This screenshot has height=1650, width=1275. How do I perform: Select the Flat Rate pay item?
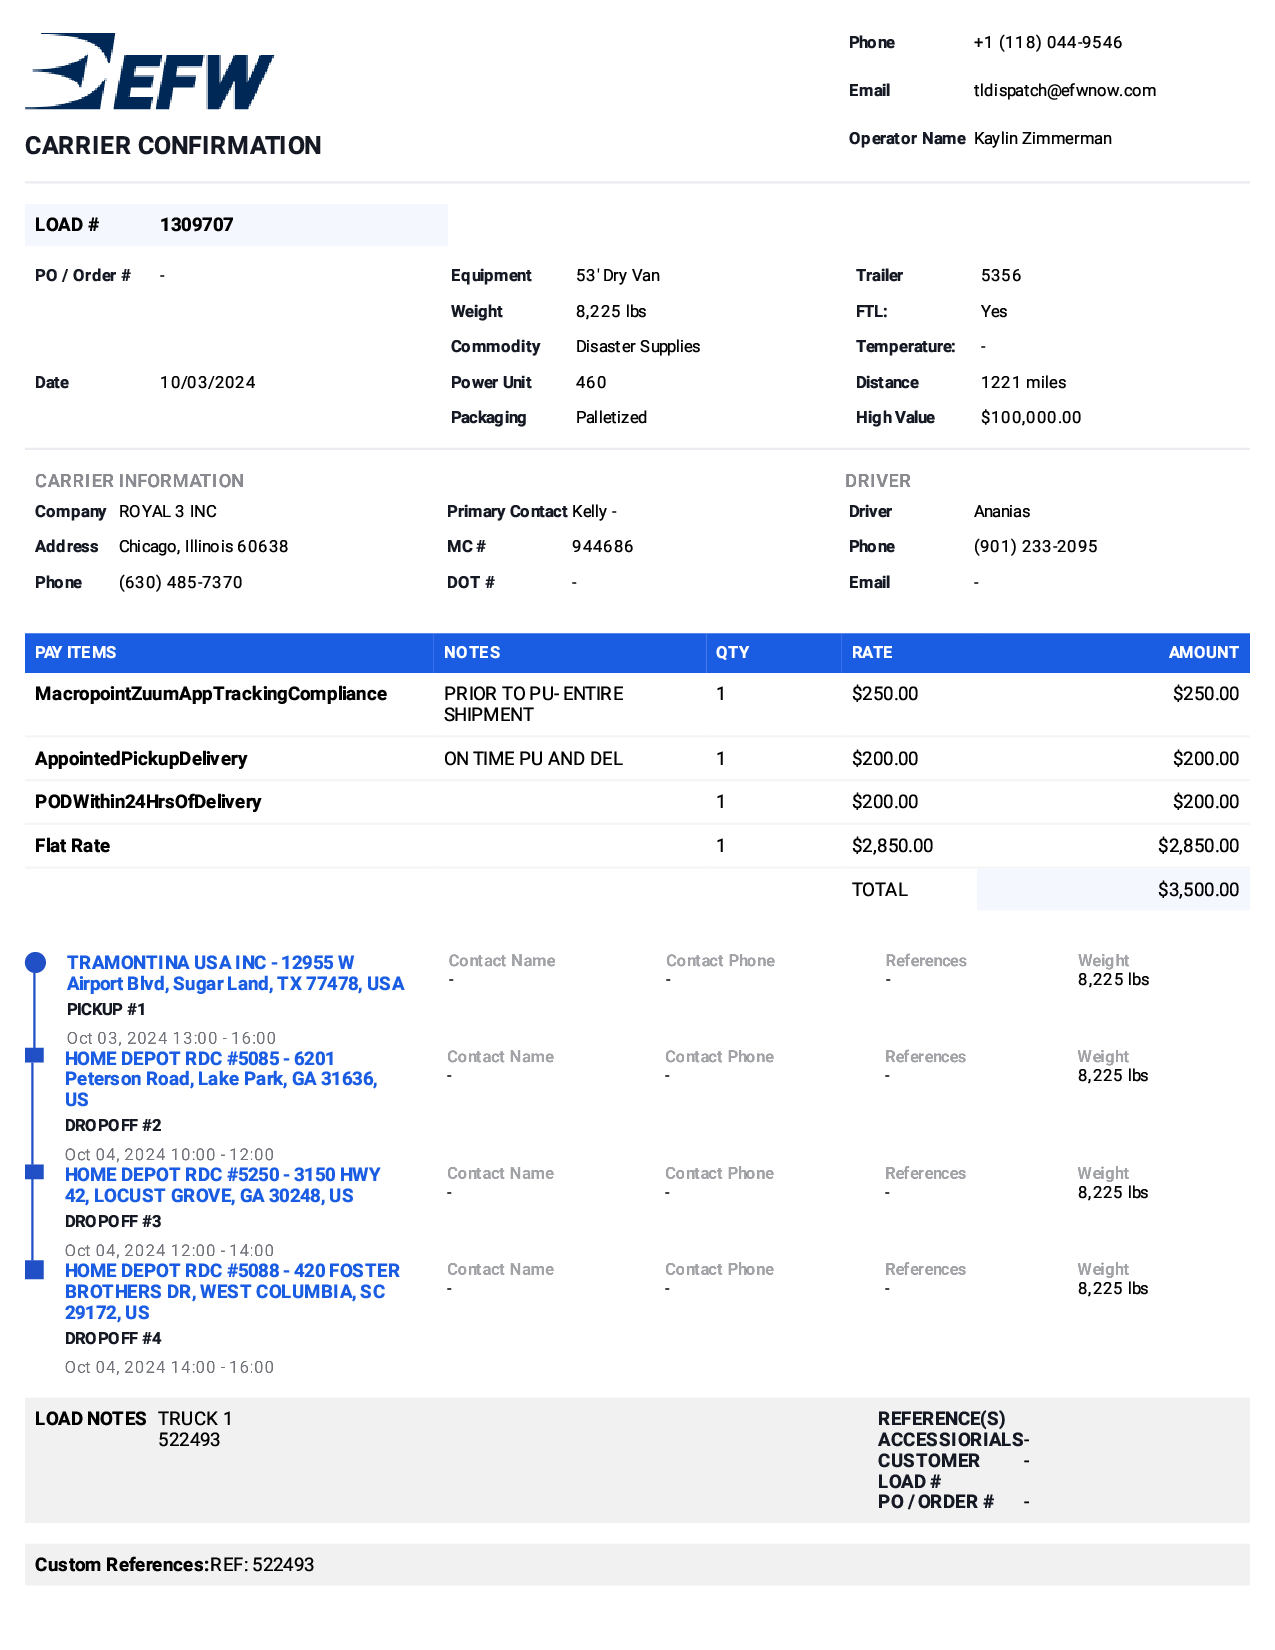click(72, 845)
